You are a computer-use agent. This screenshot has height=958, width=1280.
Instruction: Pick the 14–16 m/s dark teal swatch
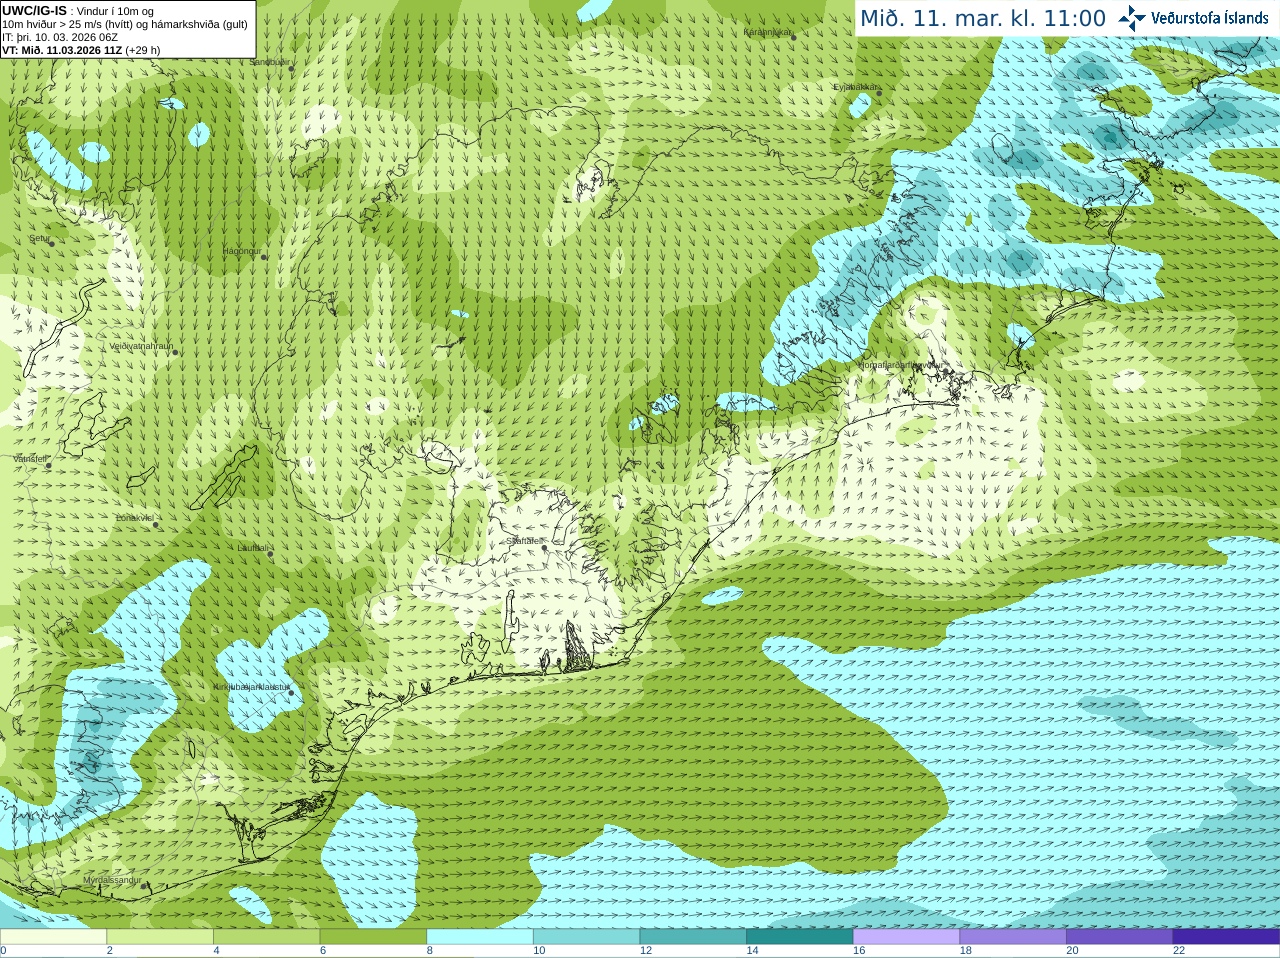coord(800,937)
